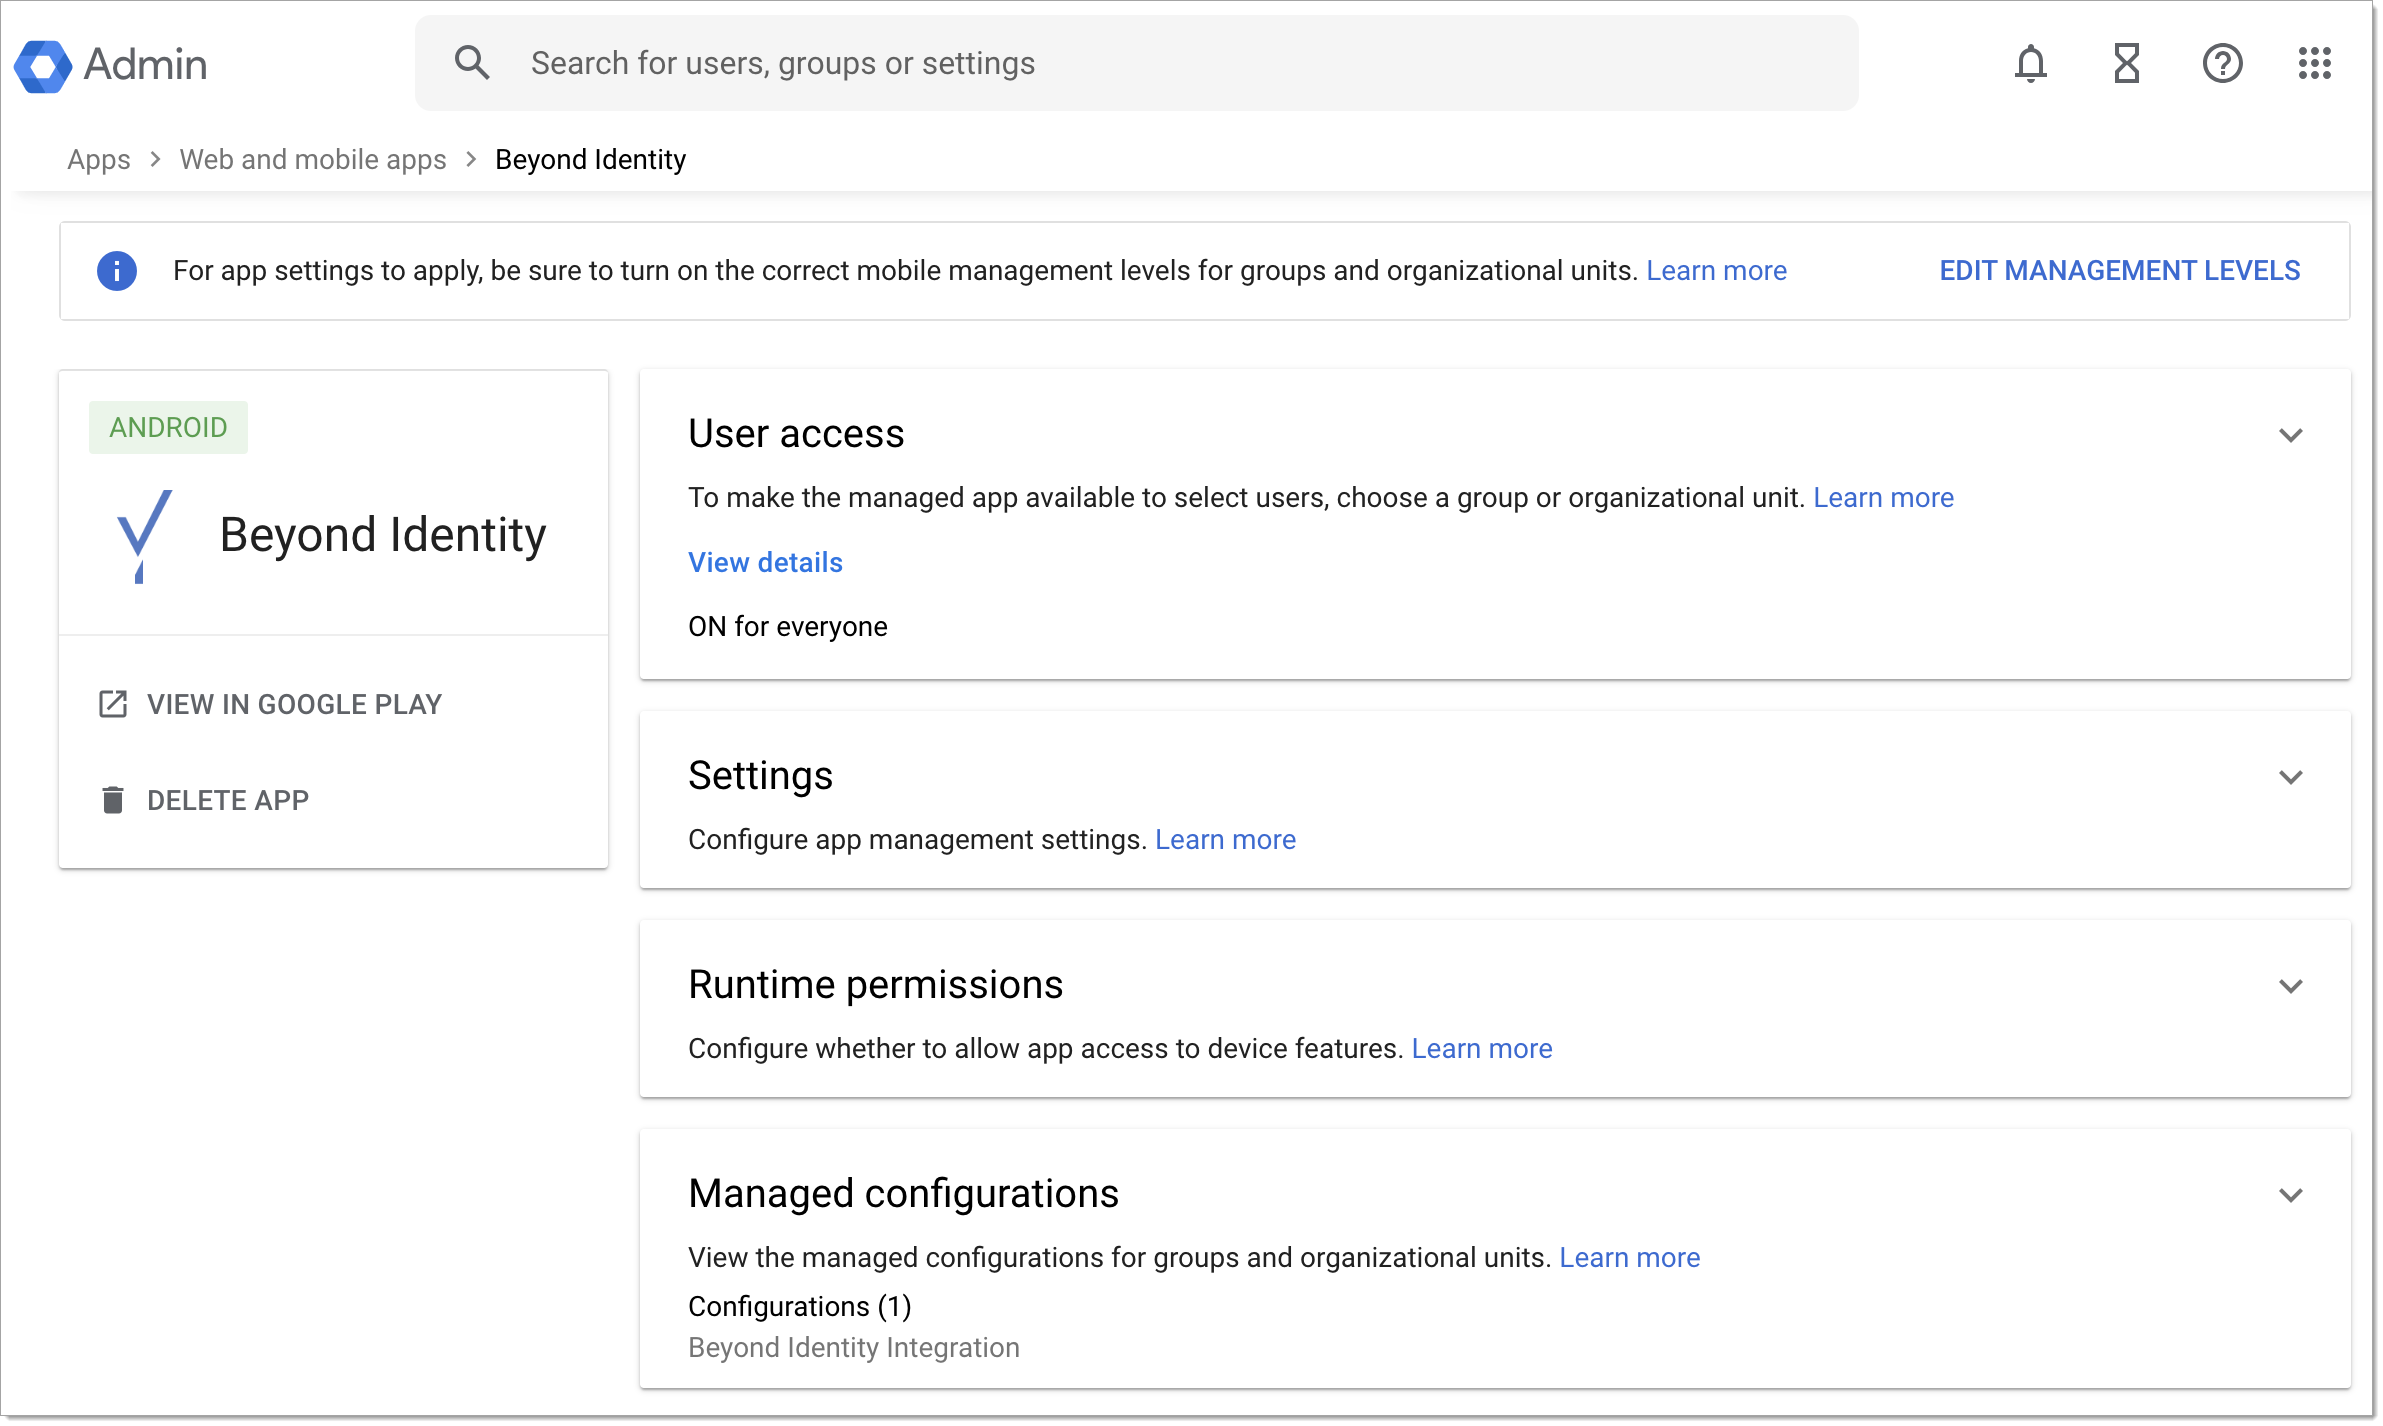Open View details under User access
Screen dimensions: 2383x1426
tap(764, 562)
